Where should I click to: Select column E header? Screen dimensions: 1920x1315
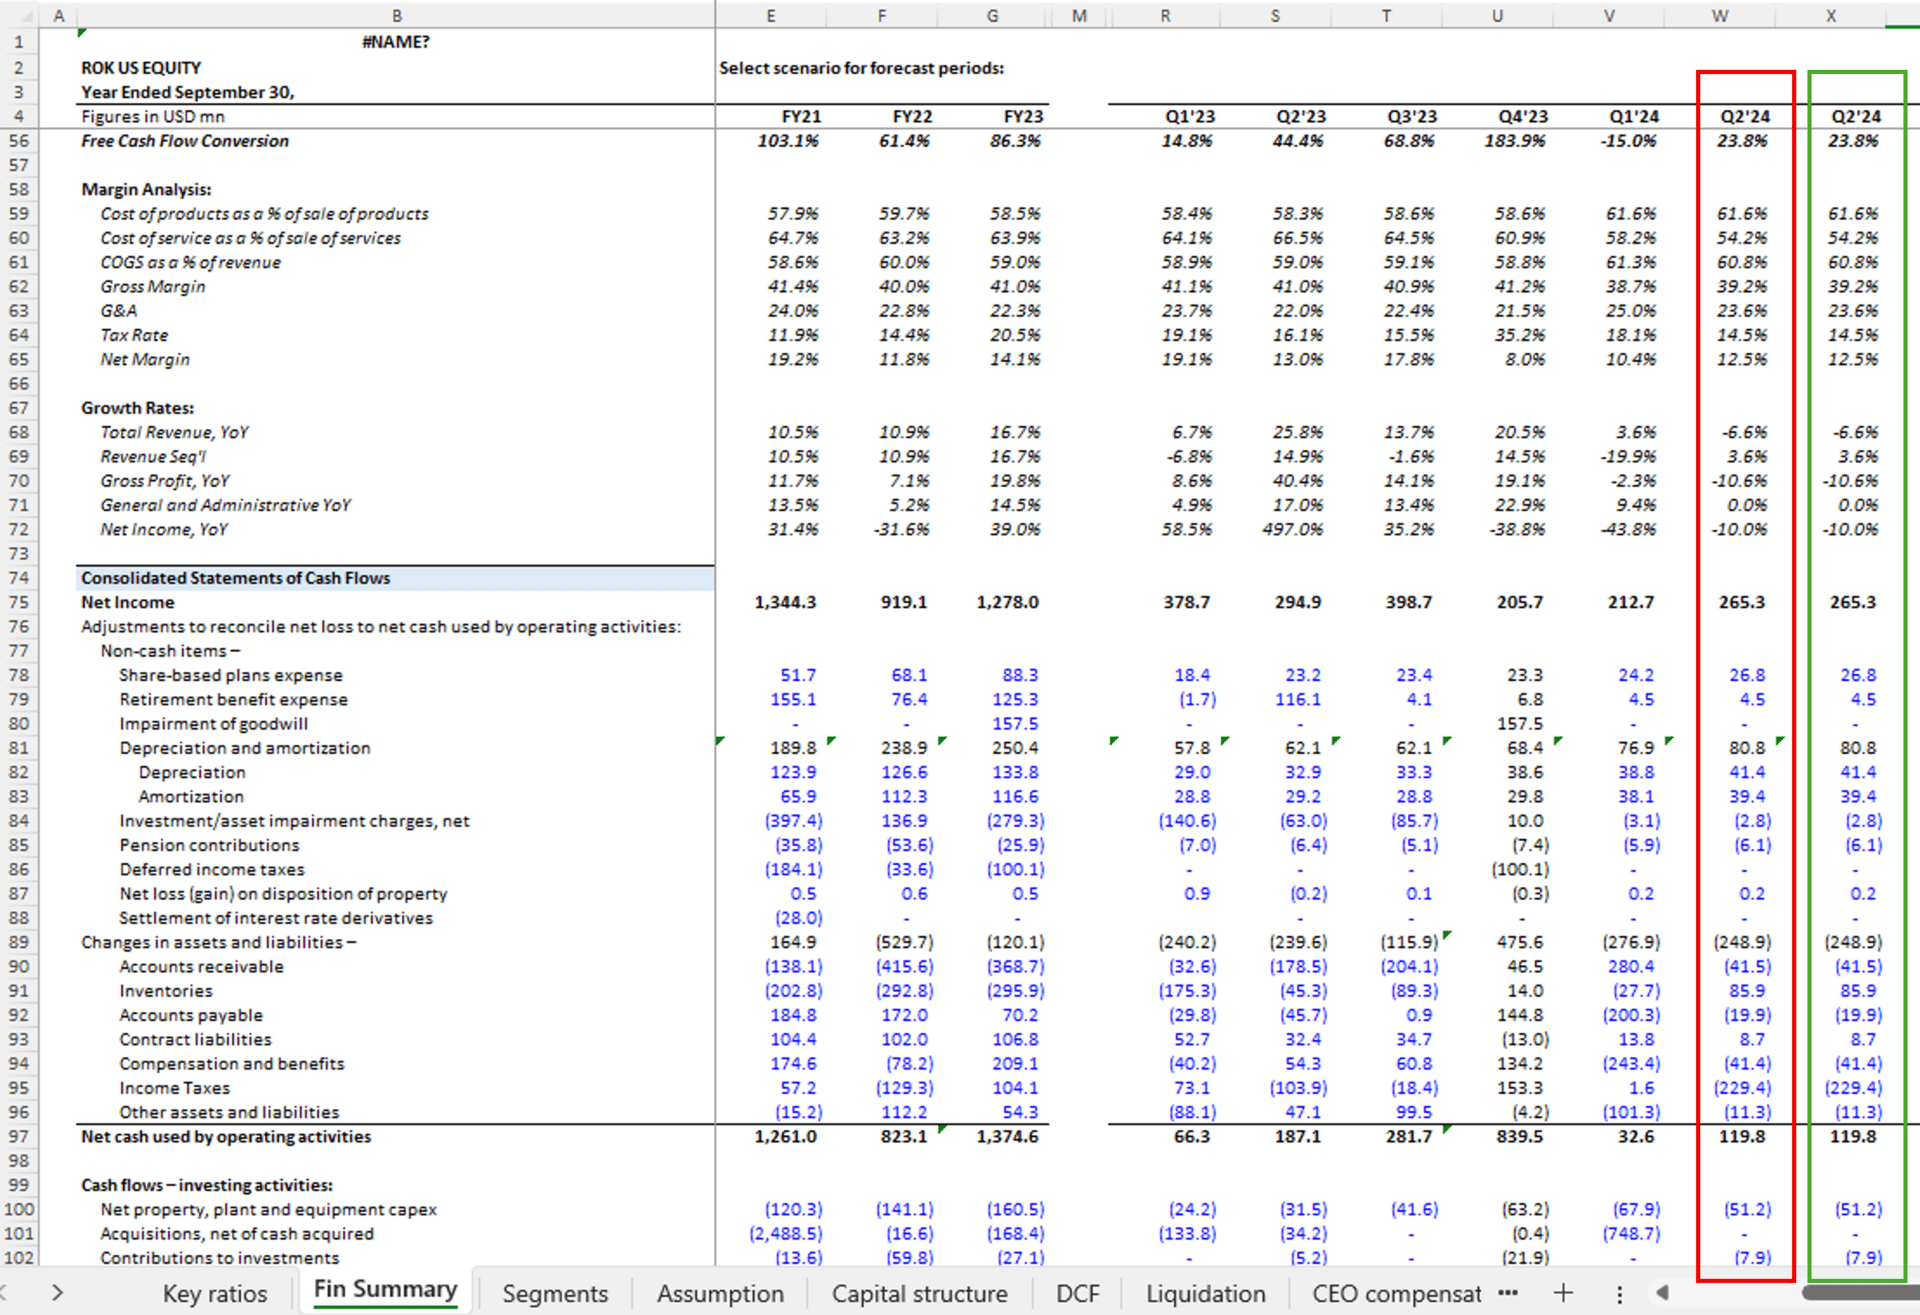[771, 16]
